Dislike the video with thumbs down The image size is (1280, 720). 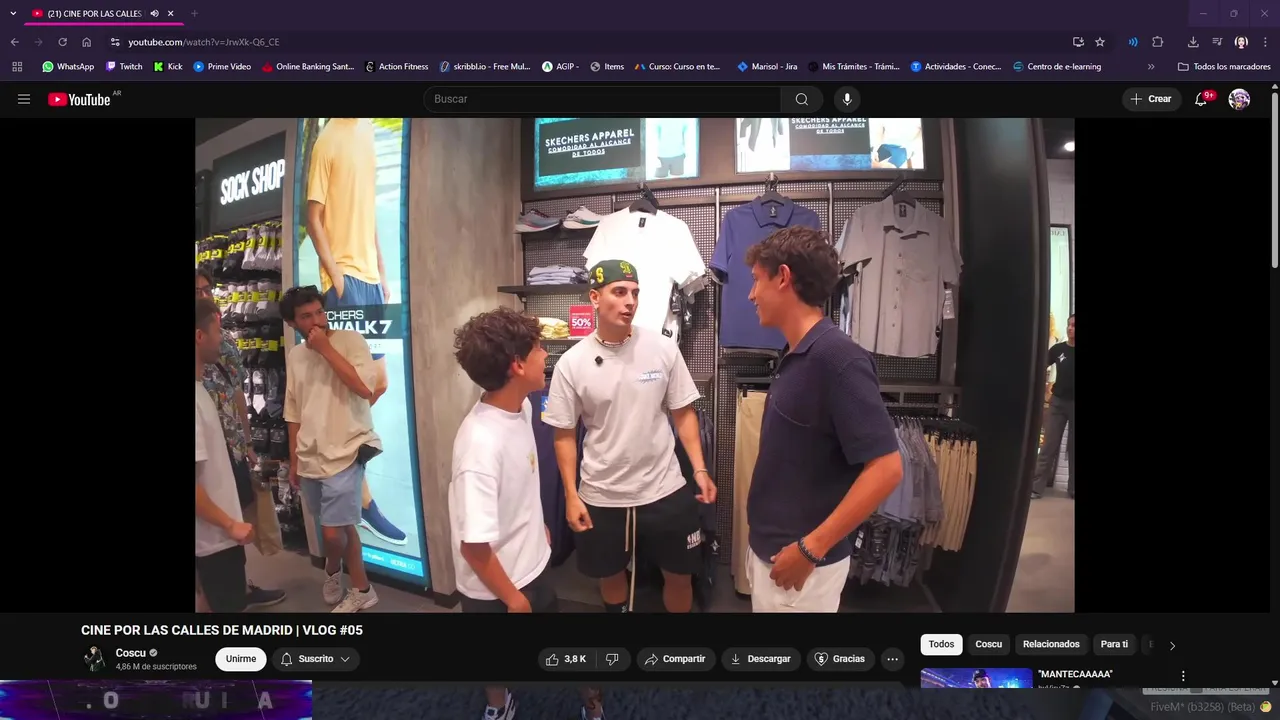pos(612,659)
